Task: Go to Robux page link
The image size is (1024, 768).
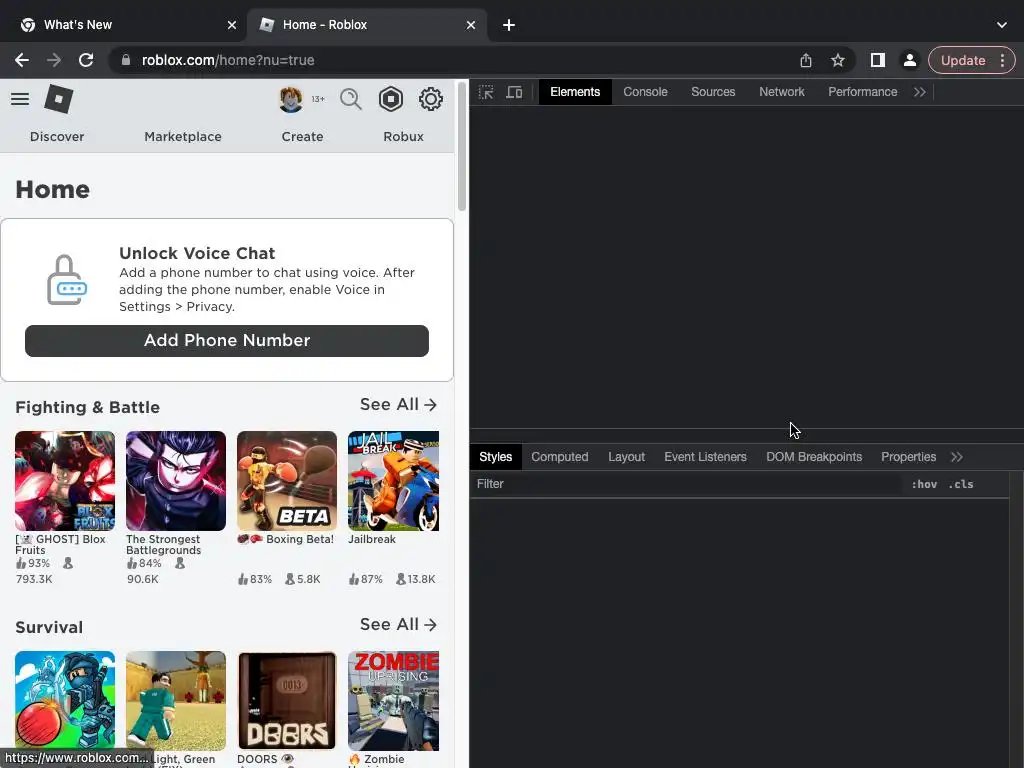Action: pos(404,136)
